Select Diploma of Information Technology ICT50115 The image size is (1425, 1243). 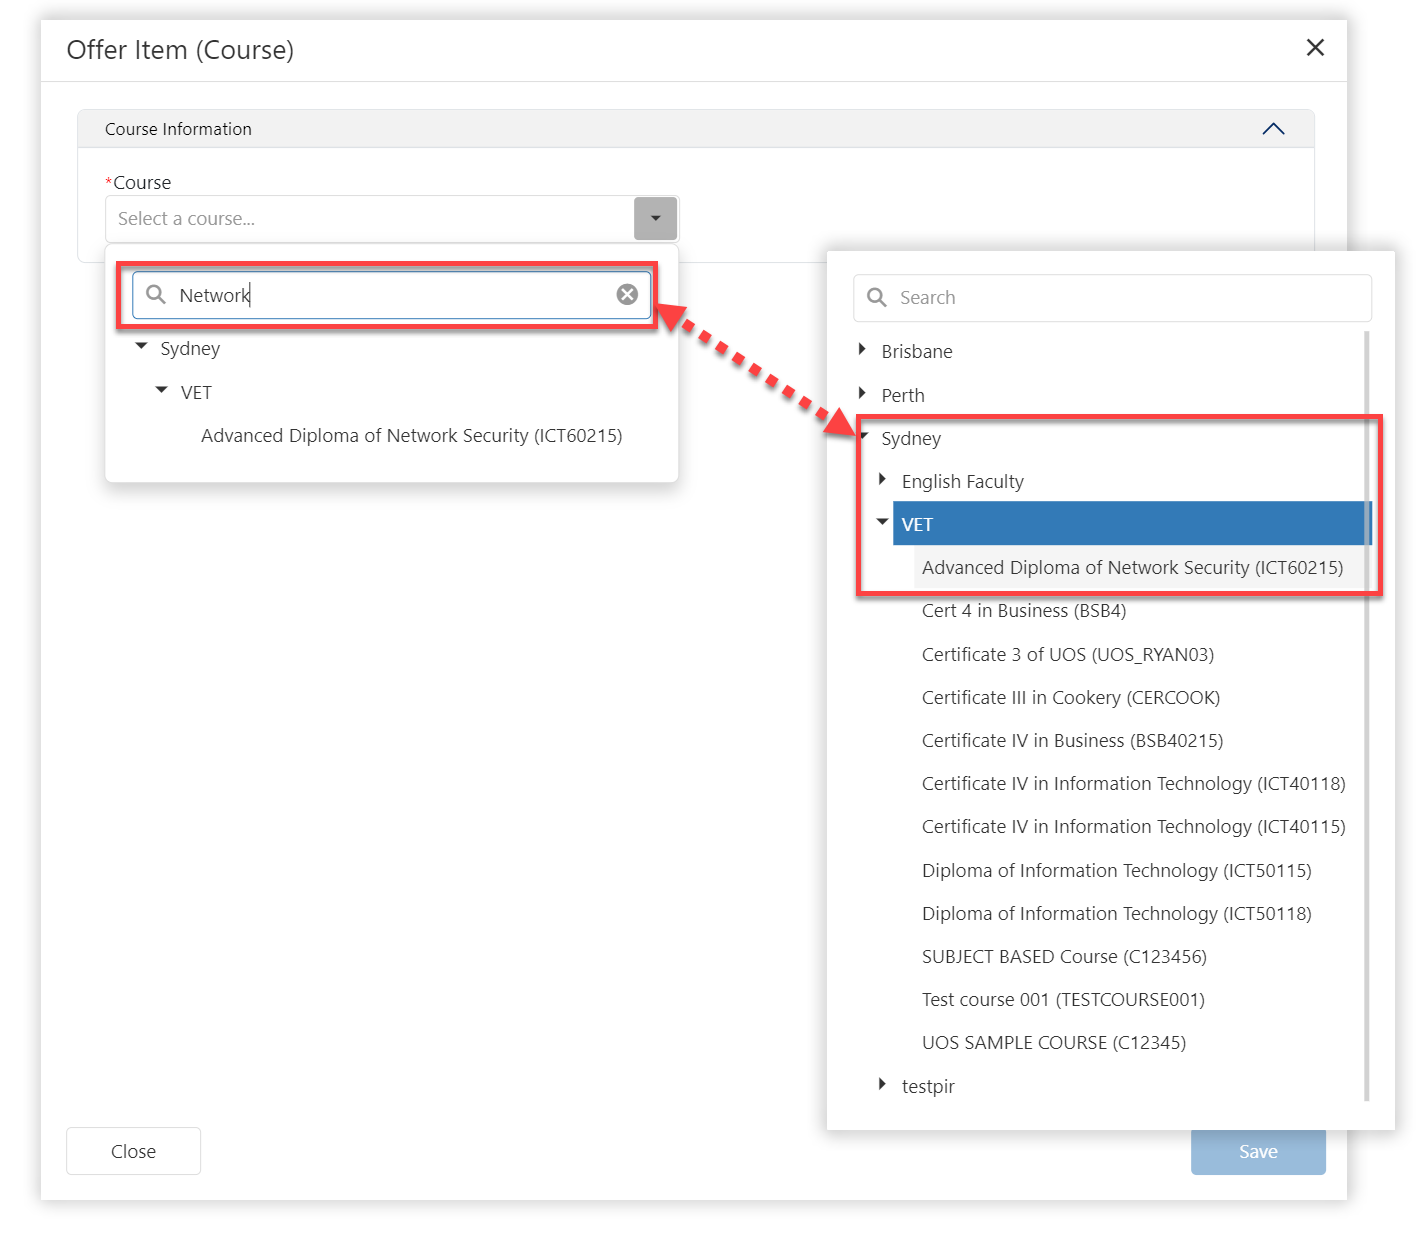tap(1116, 871)
